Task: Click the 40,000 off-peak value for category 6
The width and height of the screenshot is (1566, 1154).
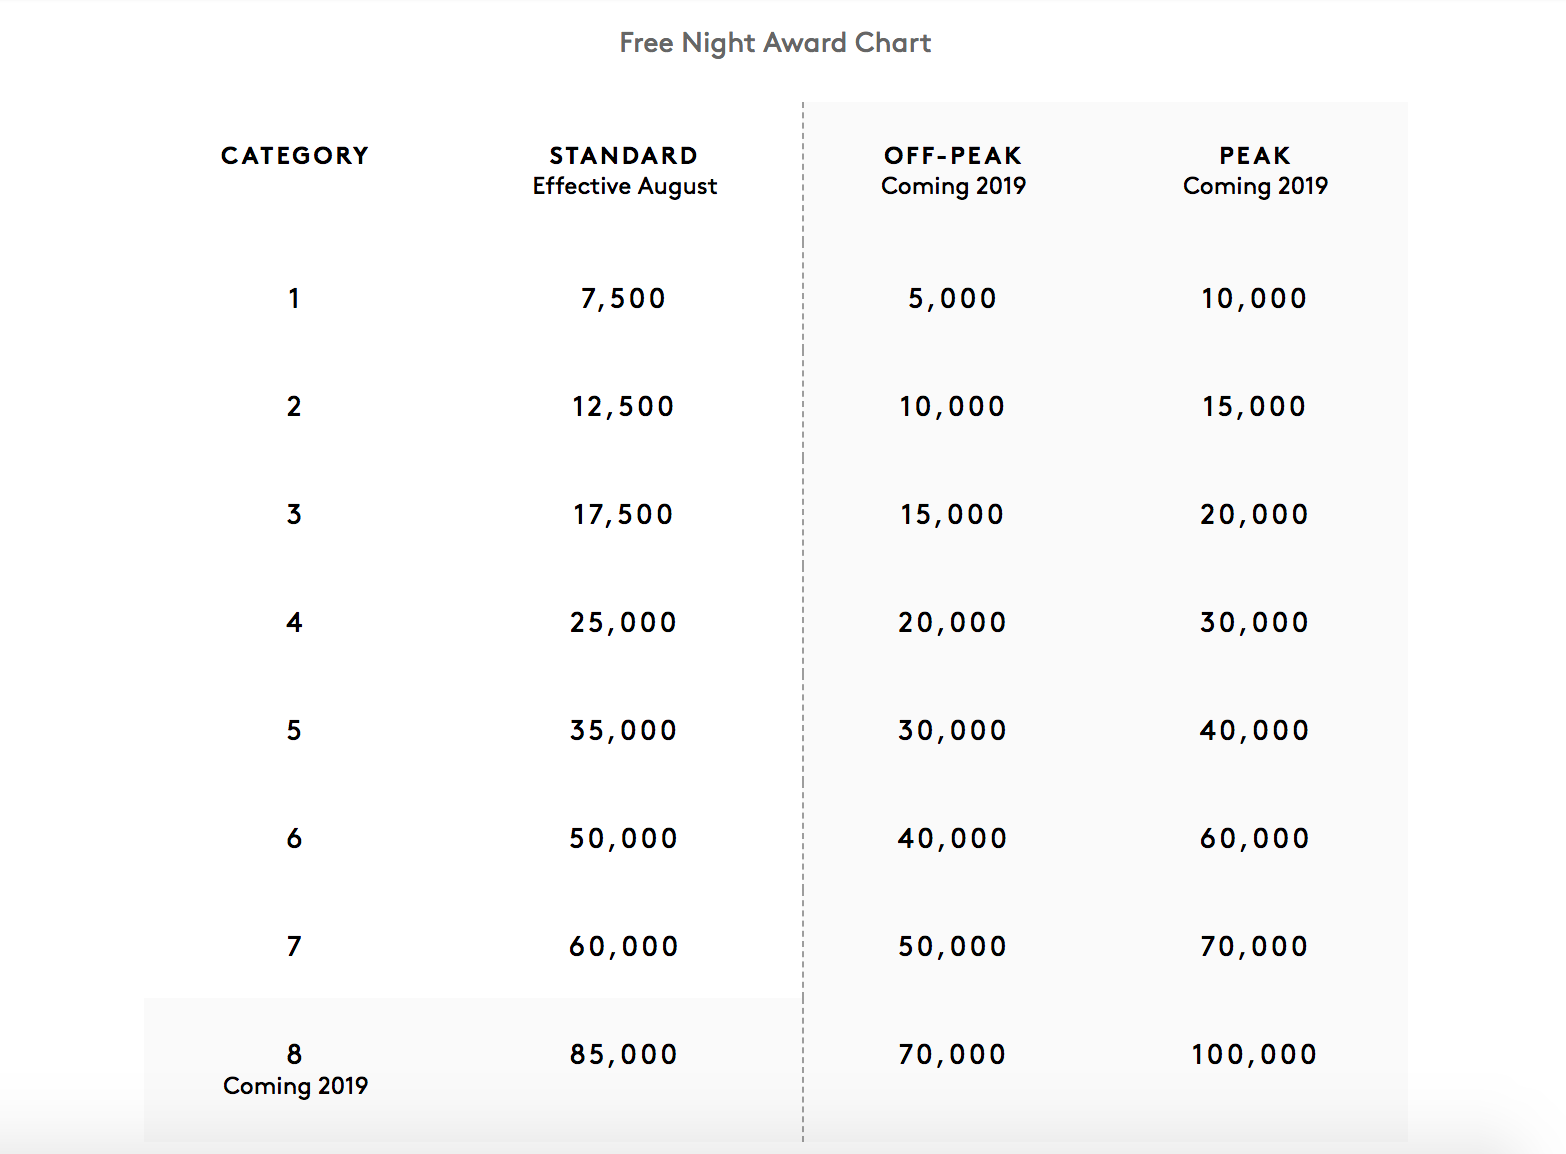Action: click(952, 838)
